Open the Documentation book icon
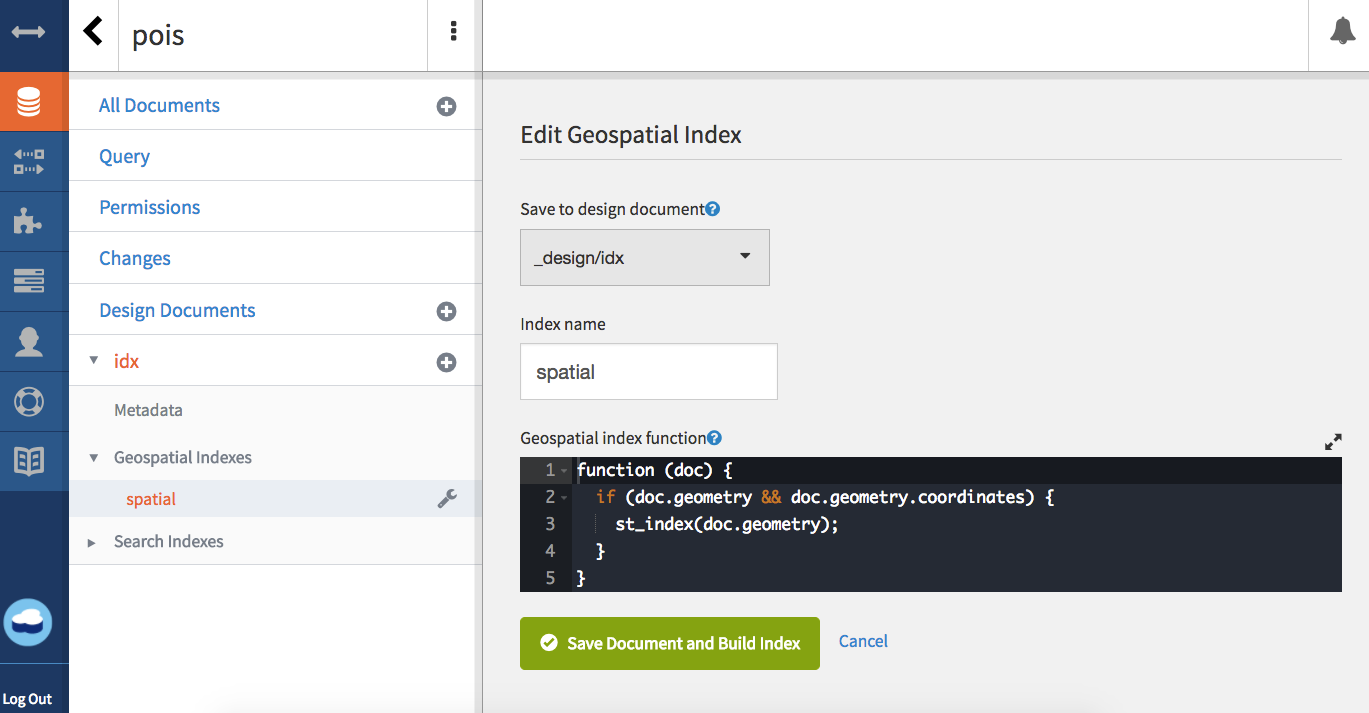Screen dimensions: 1369x713 (x=28, y=461)
